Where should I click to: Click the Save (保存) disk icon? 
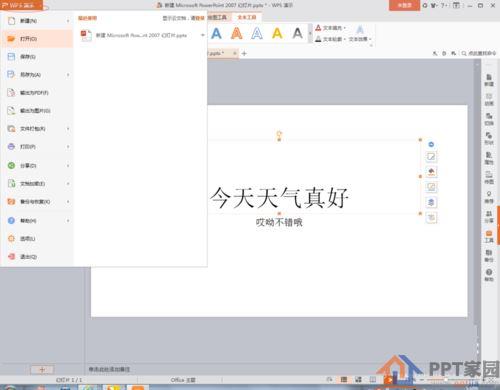(x=11, y=57)
